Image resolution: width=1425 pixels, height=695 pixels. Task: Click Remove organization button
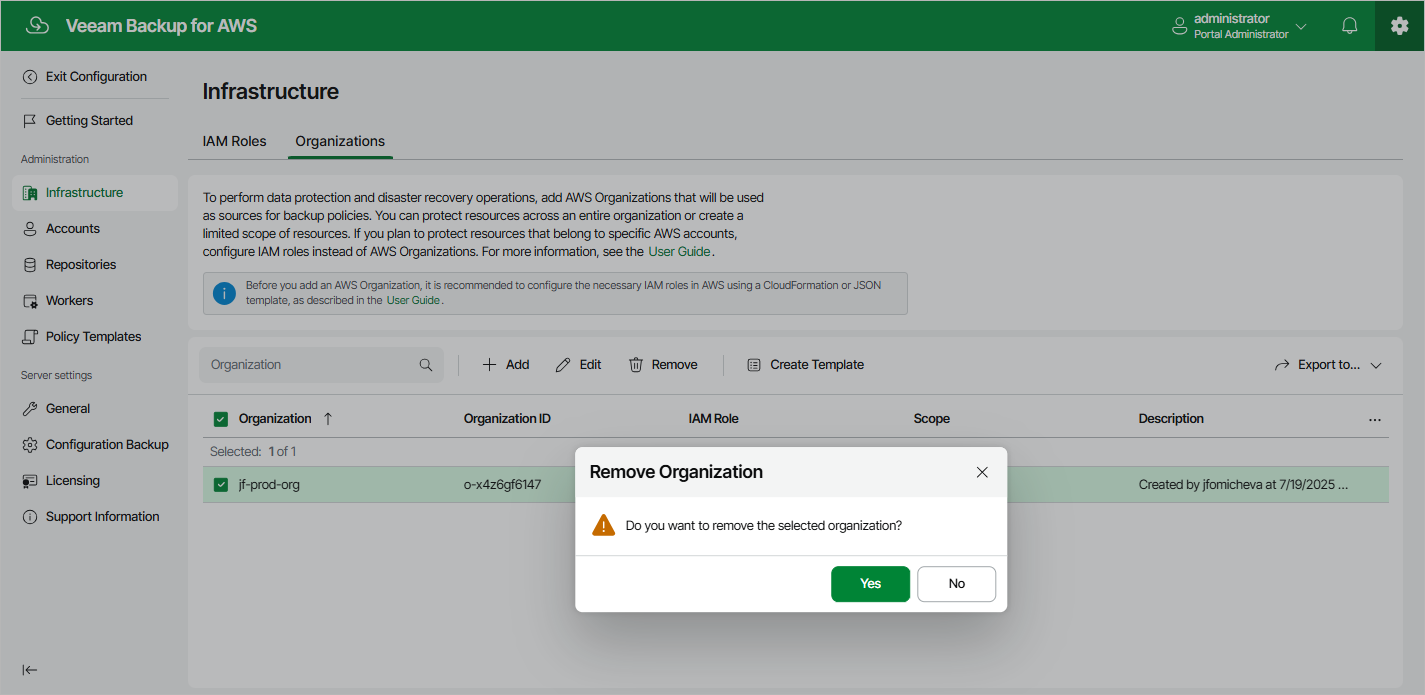[663, 365]
